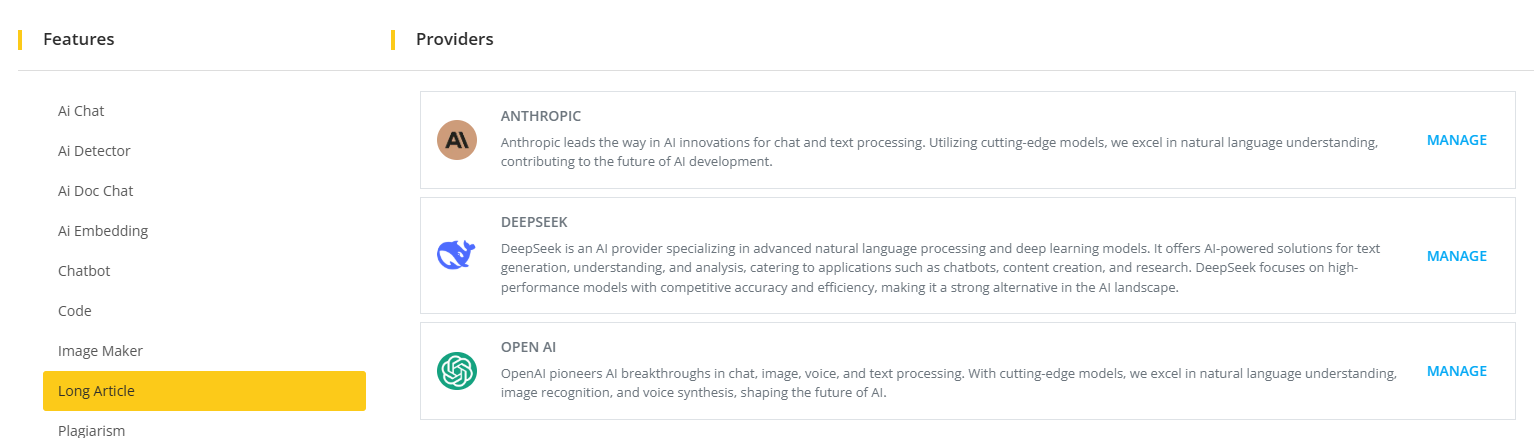Select the Code feature
The height and width of the screenshot is (438, 1534).
point(75,311)
